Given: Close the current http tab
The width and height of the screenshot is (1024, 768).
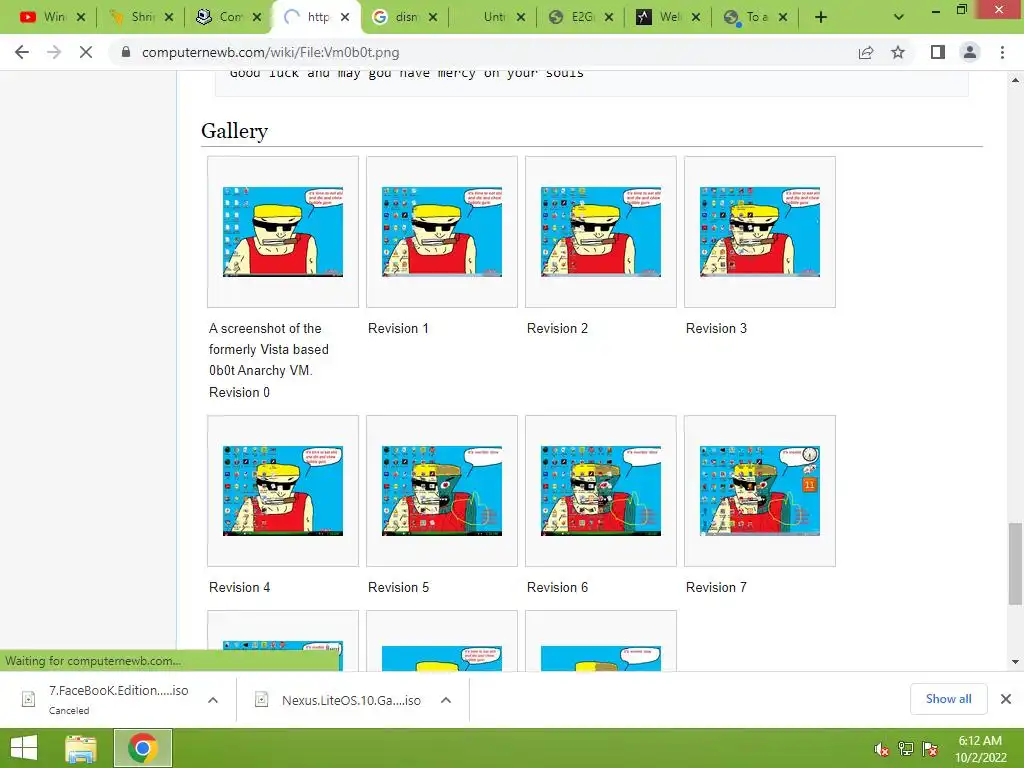Looking at the screenshot, I should click(345, 17).
